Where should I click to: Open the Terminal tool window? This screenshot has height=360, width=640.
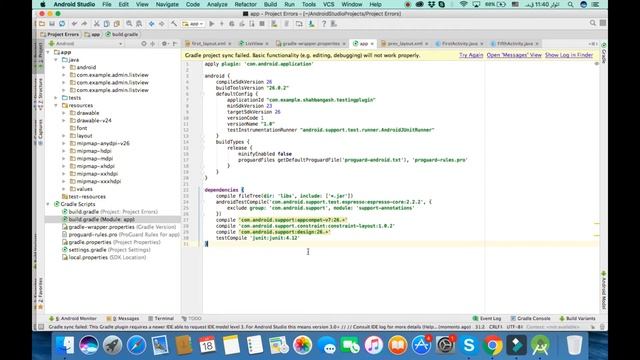point(161,318)
